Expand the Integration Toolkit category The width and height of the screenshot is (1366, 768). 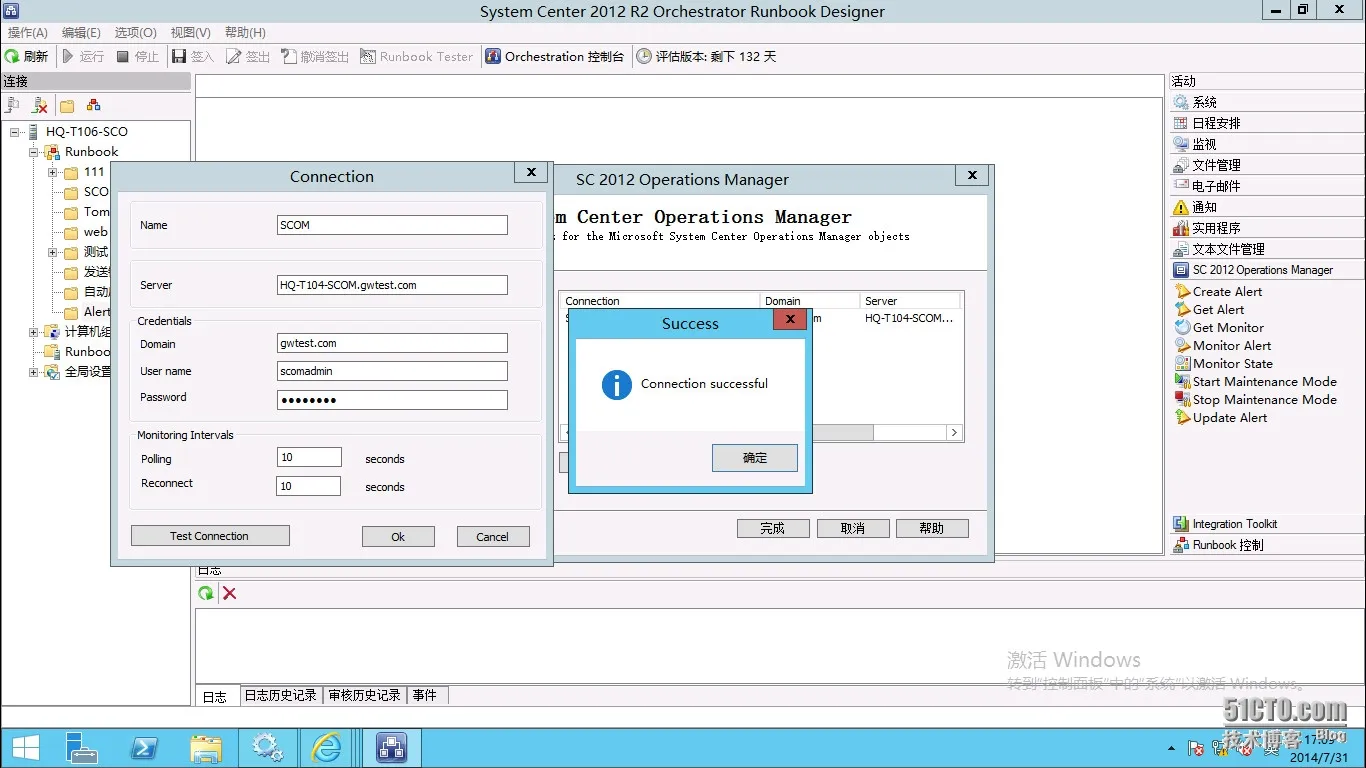coord(1268,524)
